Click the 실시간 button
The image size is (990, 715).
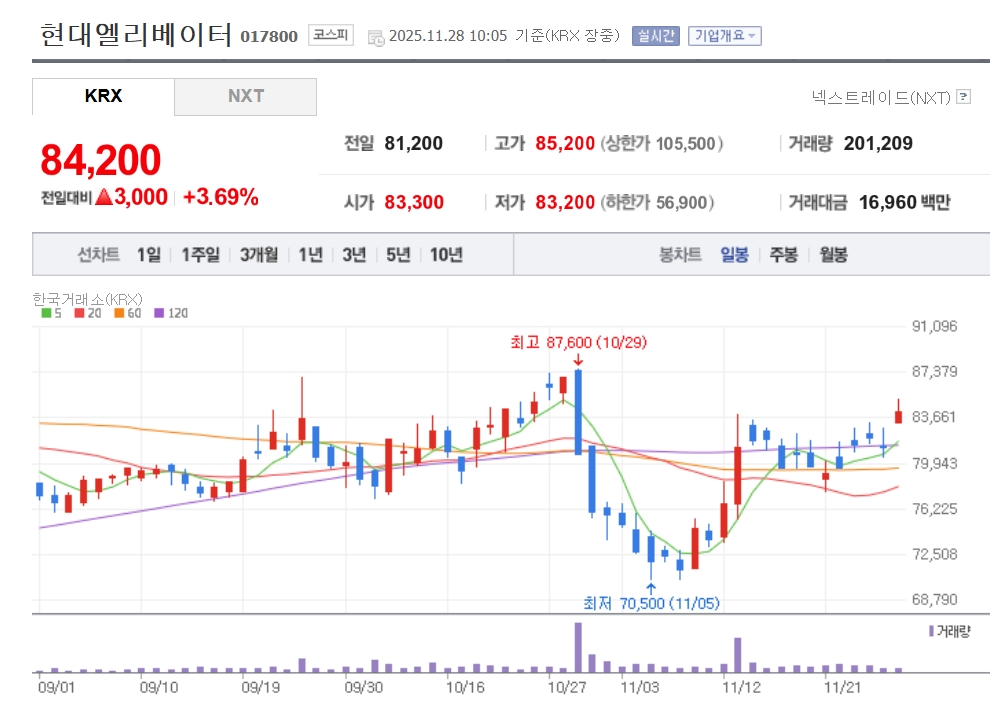pos(655,36)
